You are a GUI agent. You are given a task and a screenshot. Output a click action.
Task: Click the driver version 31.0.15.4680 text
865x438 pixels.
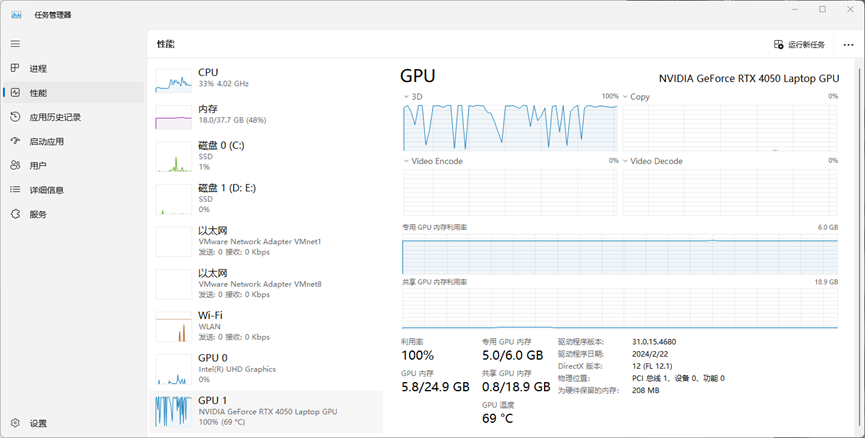tap(654, 342)
